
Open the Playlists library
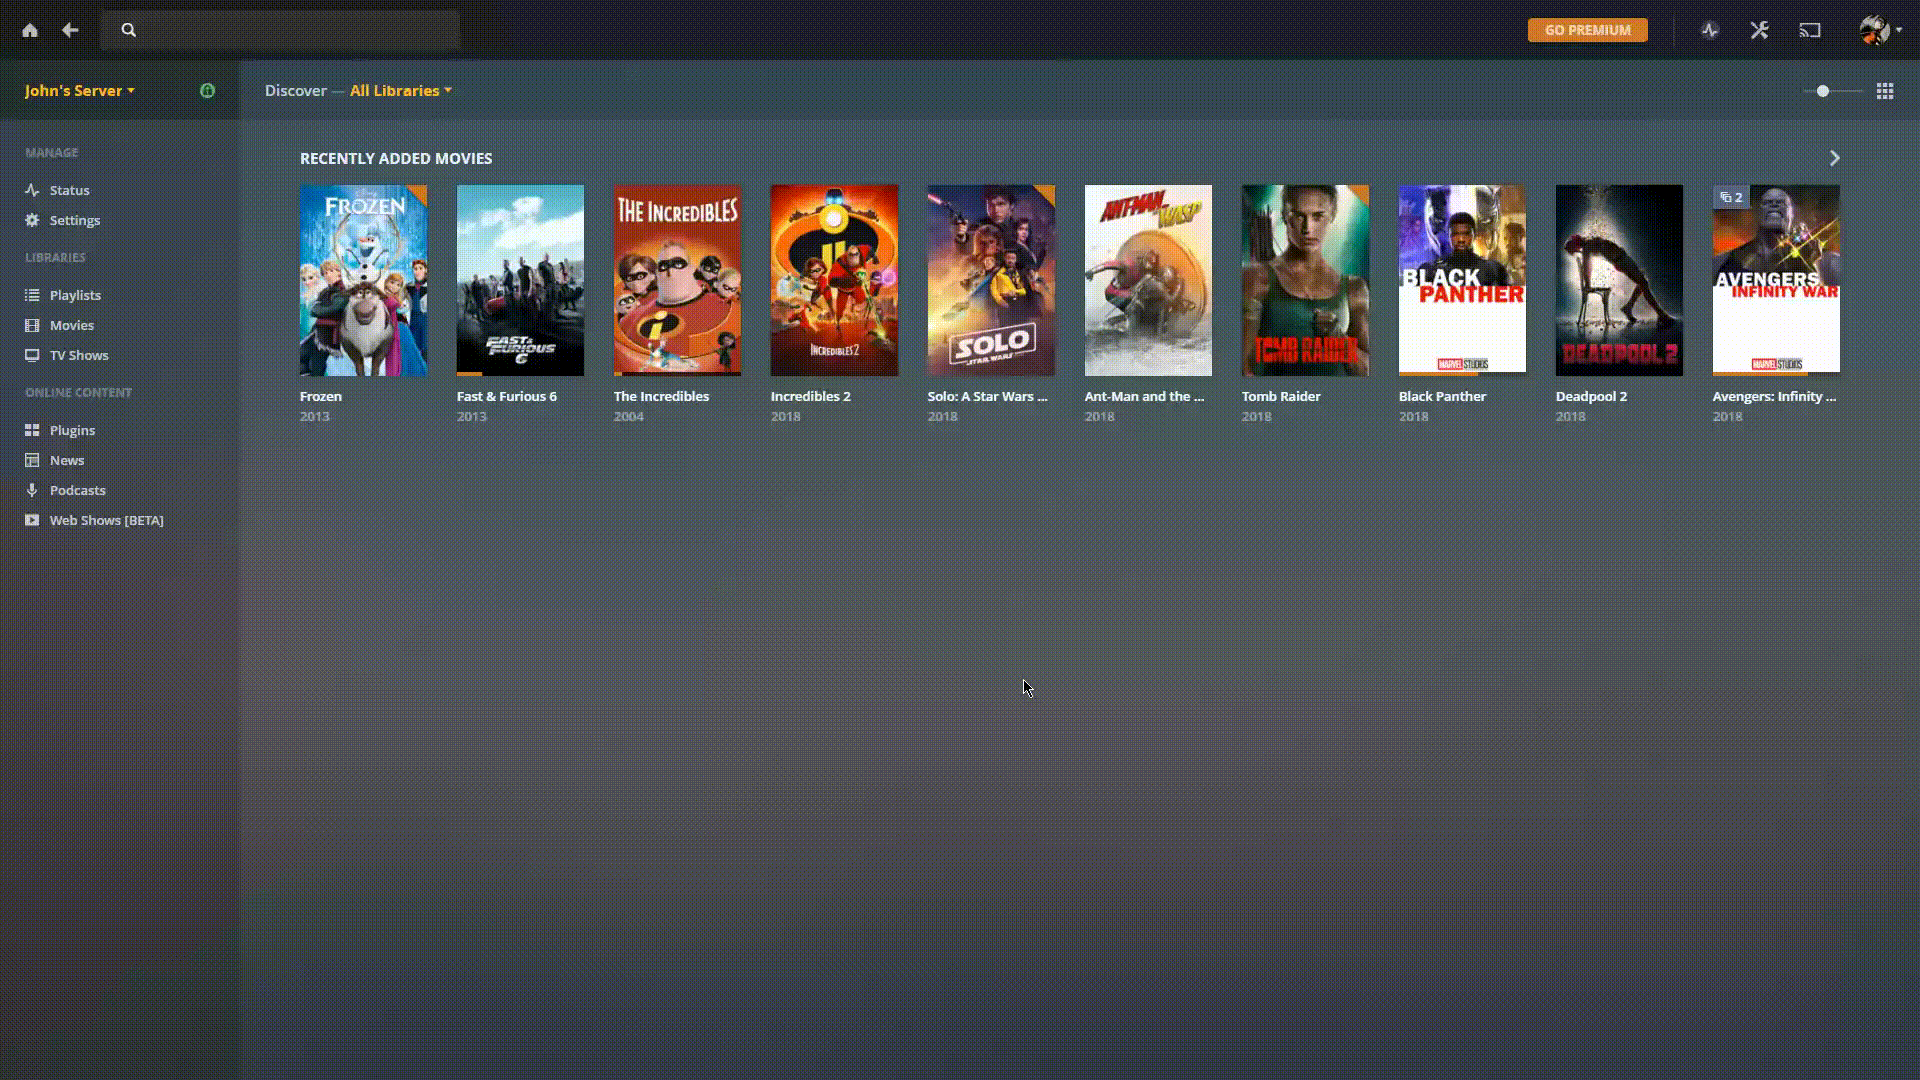[x=75, y=295]
